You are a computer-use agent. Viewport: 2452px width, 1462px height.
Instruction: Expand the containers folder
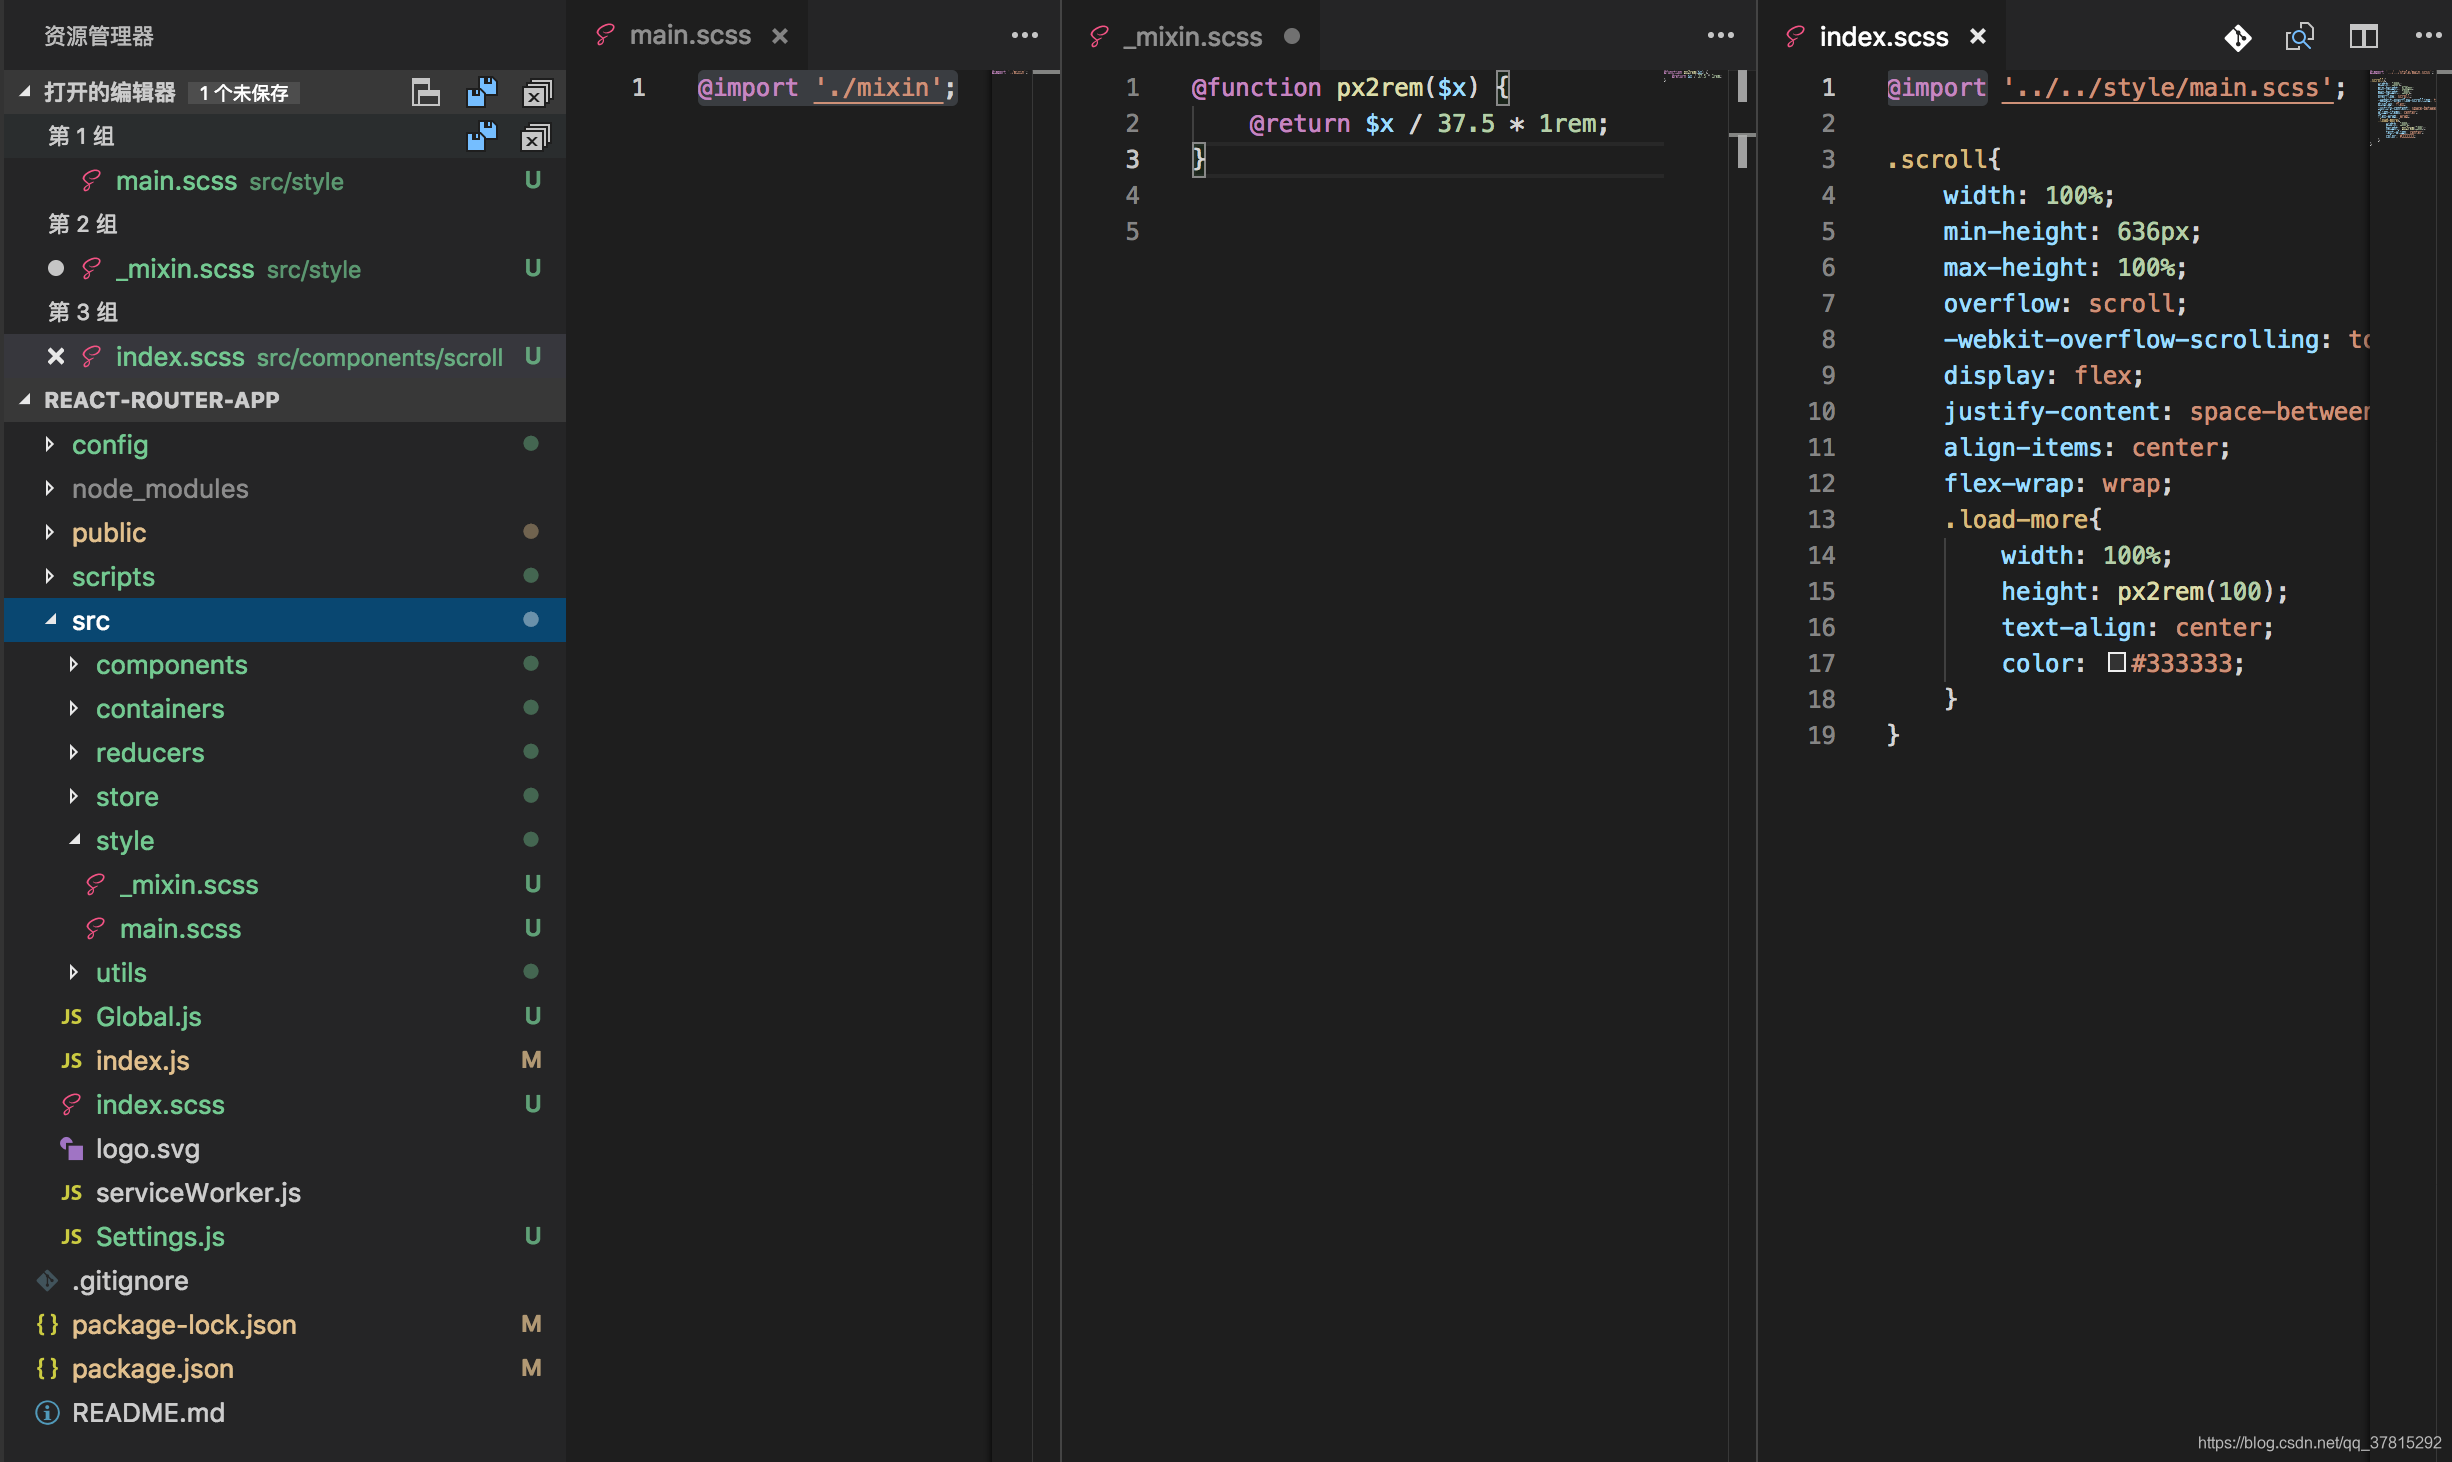pyautogui.click(x=73, y=708)
